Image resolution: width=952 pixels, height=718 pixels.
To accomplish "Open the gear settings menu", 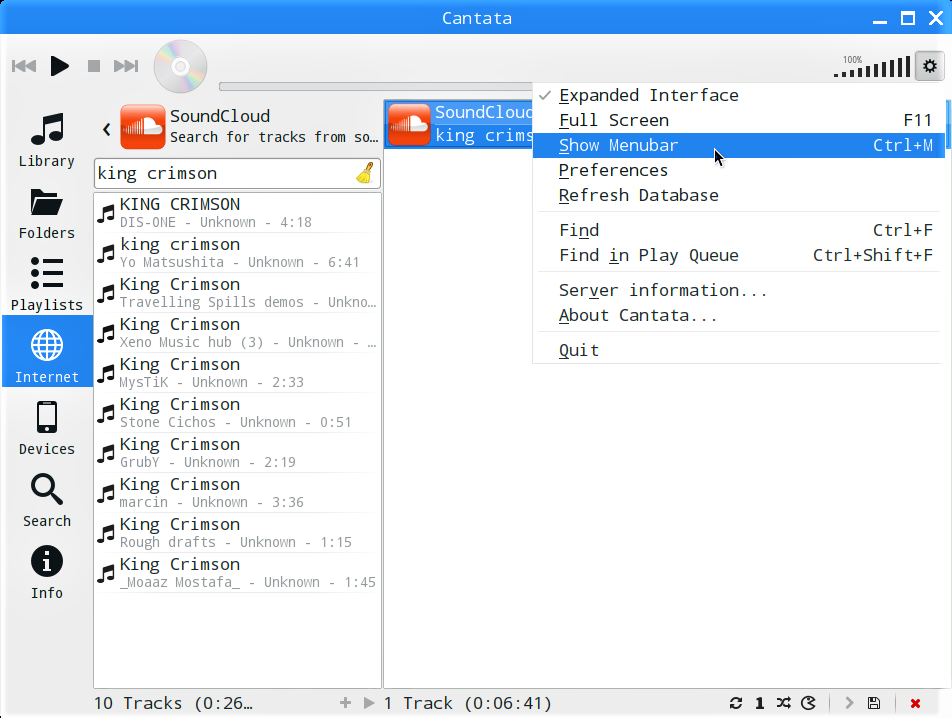I will 930,66.
